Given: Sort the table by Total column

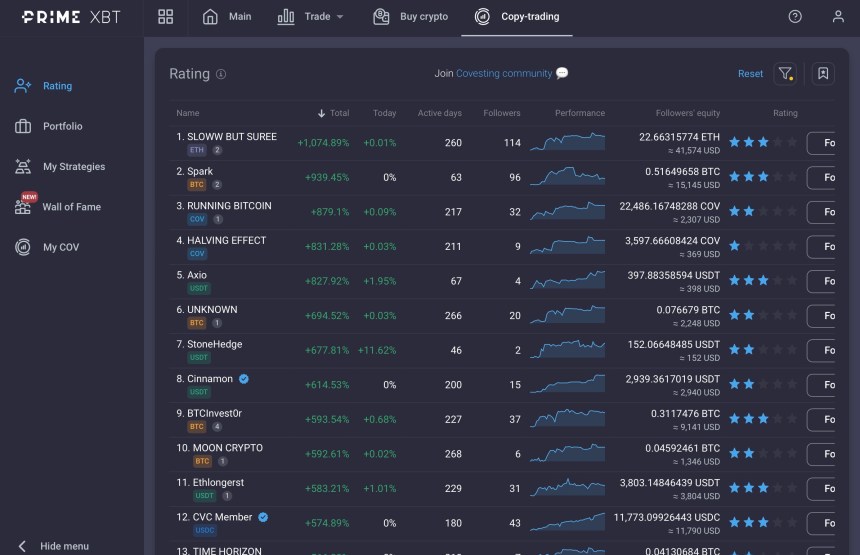Looking at the screenshot, I should click(333, 113).
